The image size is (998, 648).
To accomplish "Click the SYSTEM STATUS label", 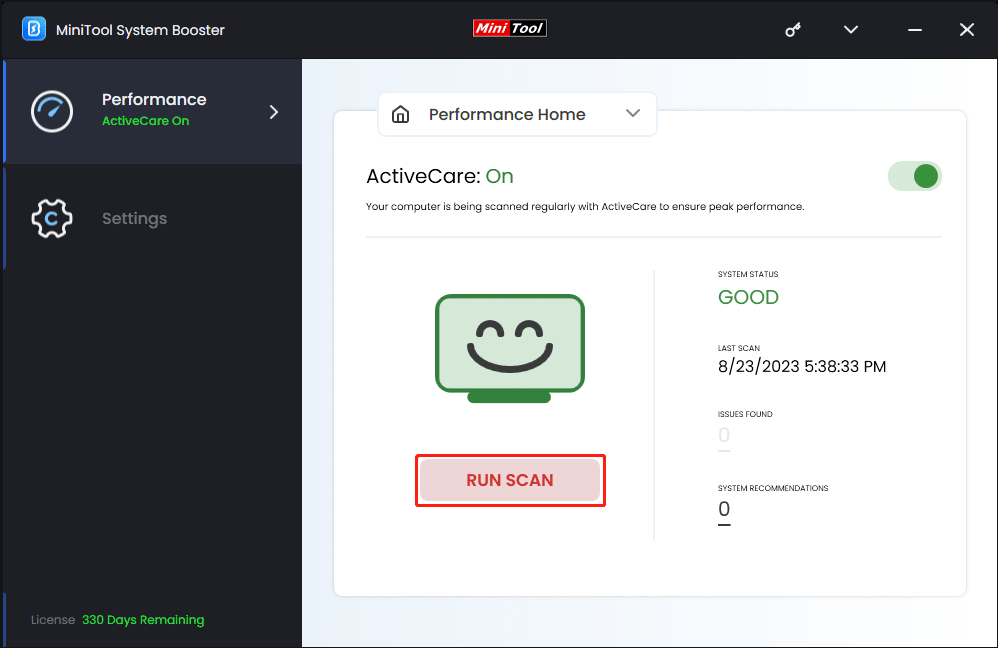I will point(748,274).
